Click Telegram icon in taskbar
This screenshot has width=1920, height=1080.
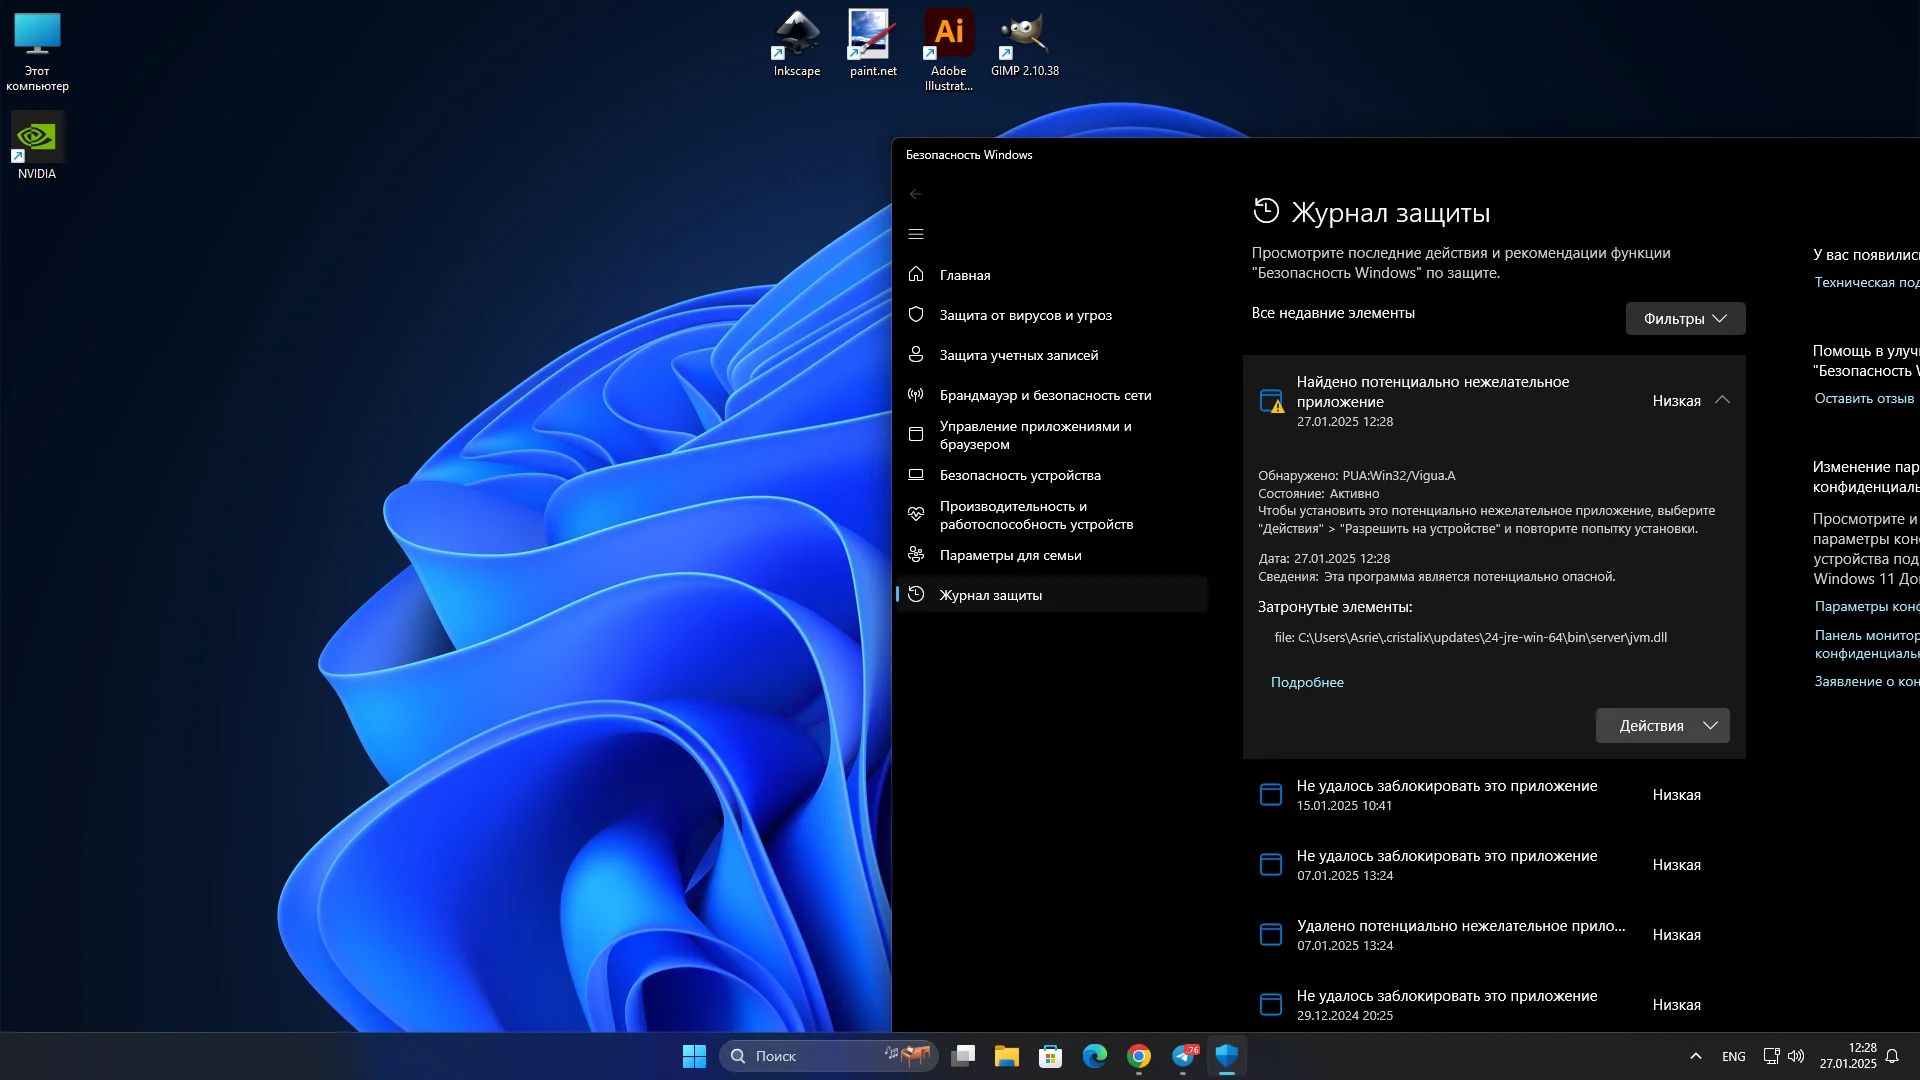click(1184, 1056)
